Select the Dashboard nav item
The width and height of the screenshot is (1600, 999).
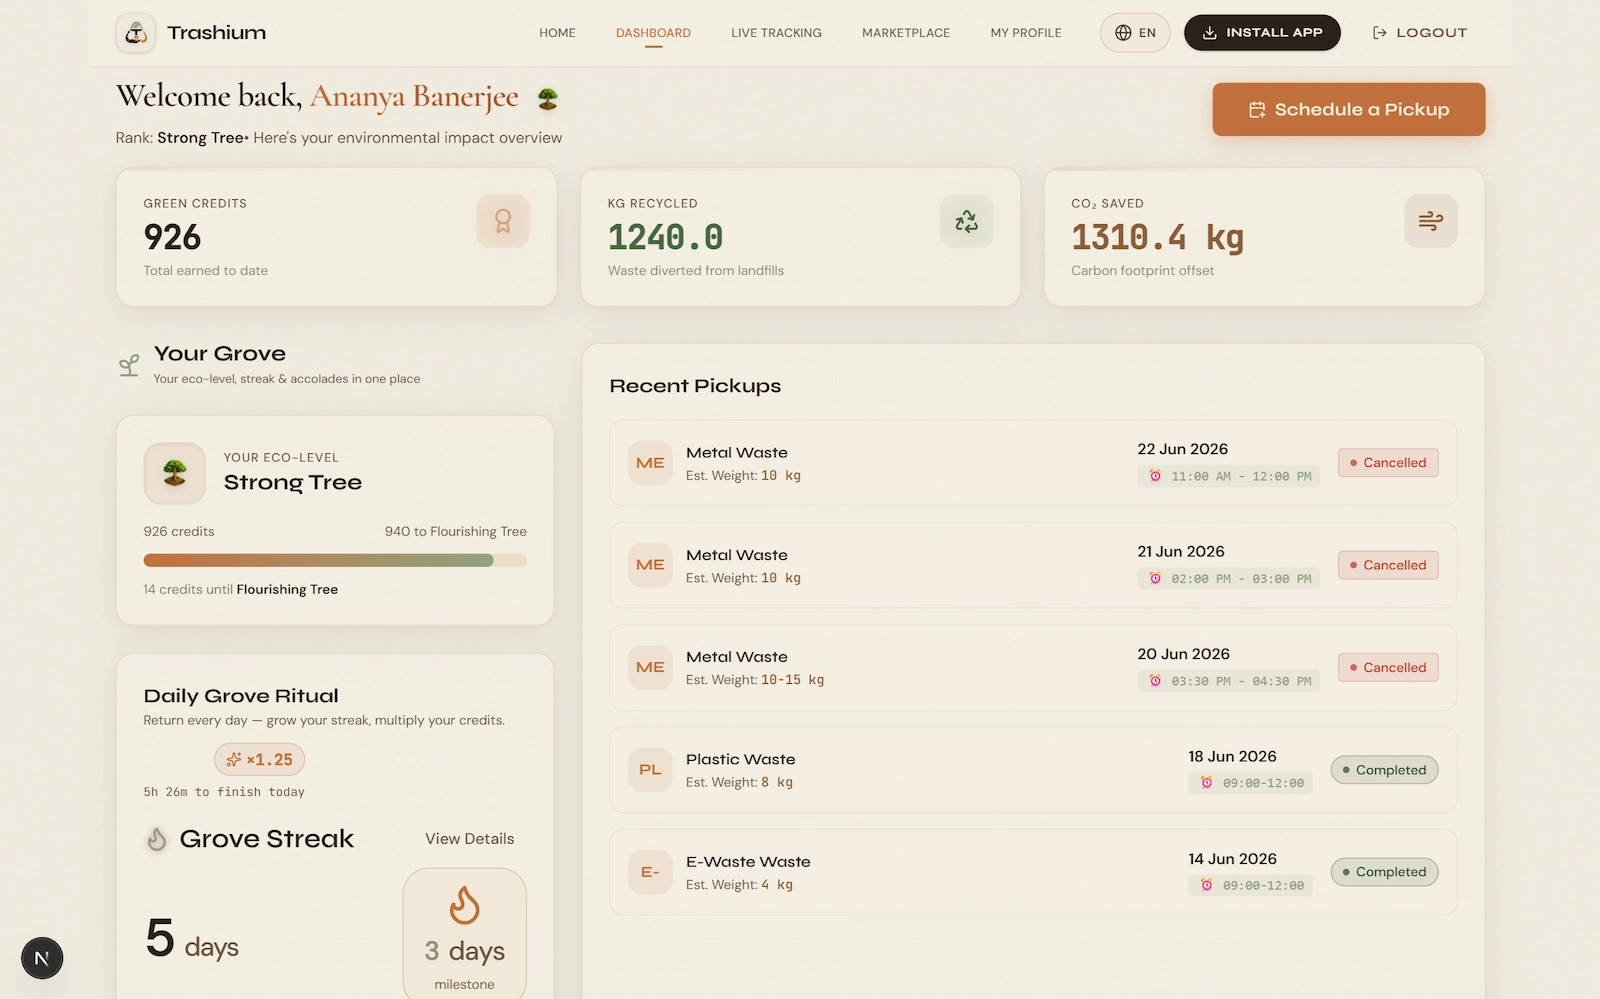pyautogui.click(x=653, y=33)
